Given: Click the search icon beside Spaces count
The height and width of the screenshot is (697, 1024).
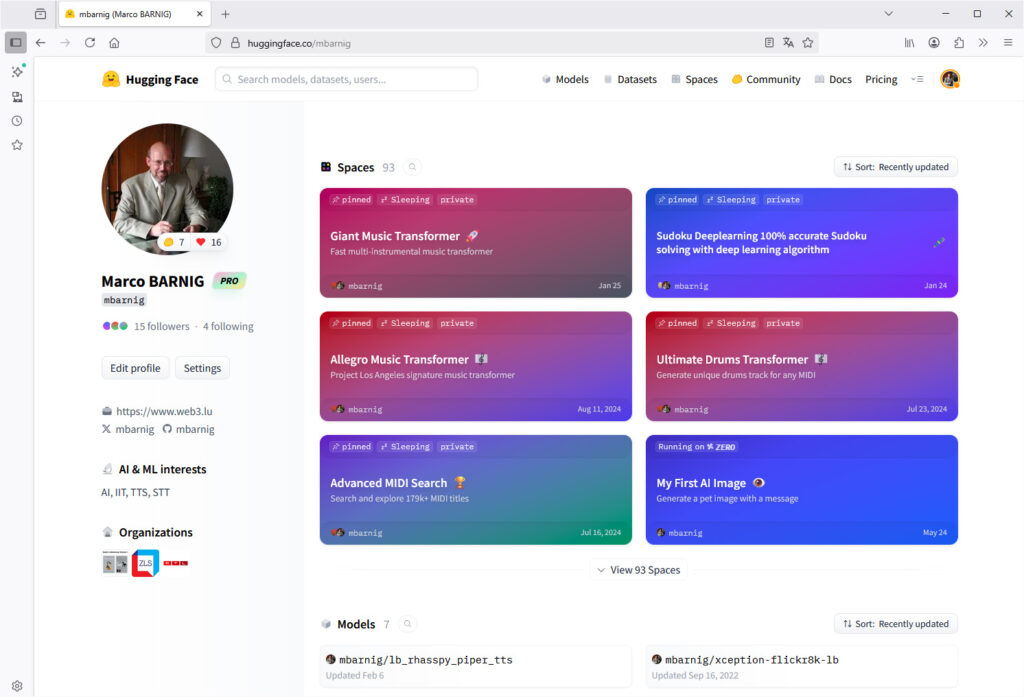Looking at the screenshot, I should point(412,168).
